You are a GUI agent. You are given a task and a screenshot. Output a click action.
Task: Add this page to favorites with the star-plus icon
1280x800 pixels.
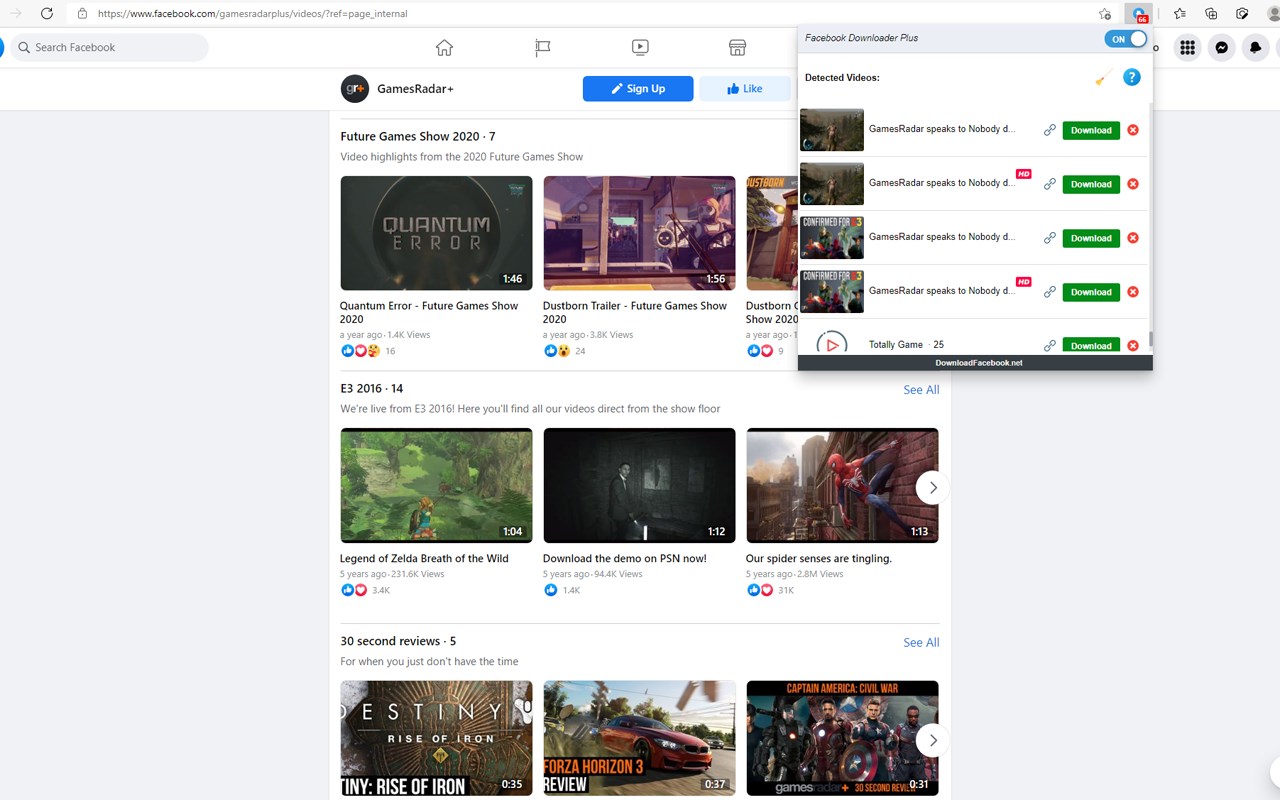[1104, 14]
